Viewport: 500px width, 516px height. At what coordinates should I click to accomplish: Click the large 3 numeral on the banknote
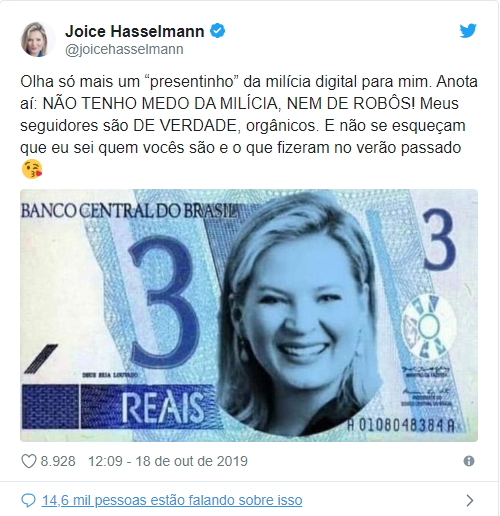161,300
